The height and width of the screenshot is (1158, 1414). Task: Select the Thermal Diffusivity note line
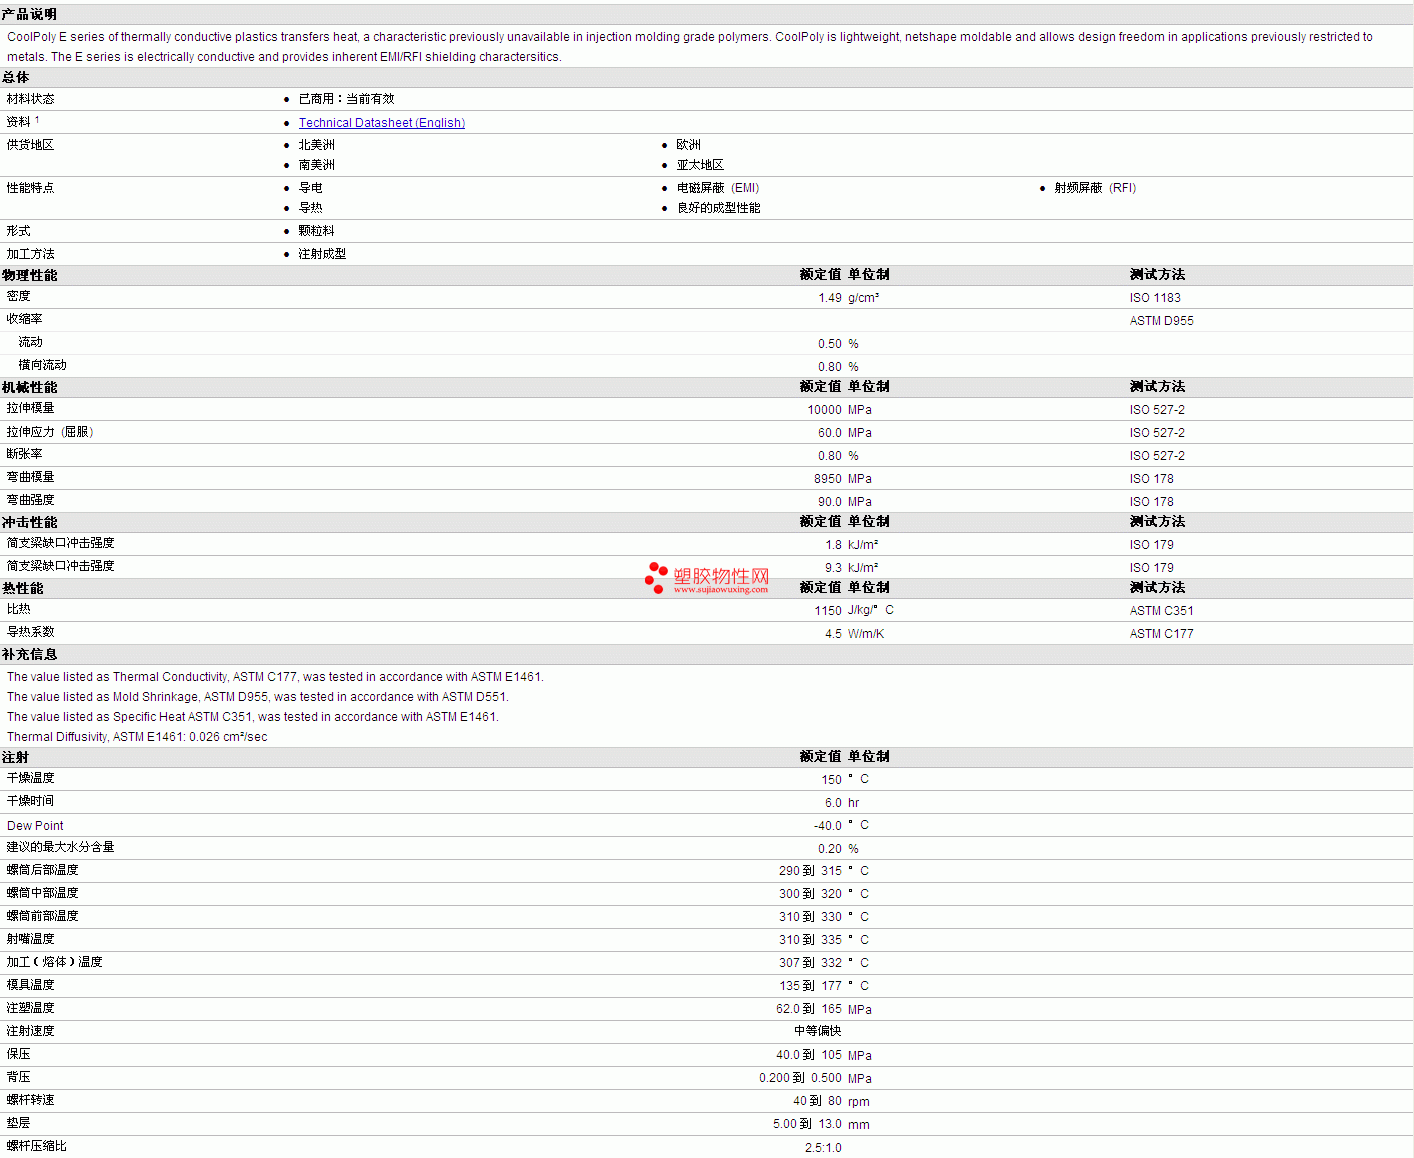point(137,737)
